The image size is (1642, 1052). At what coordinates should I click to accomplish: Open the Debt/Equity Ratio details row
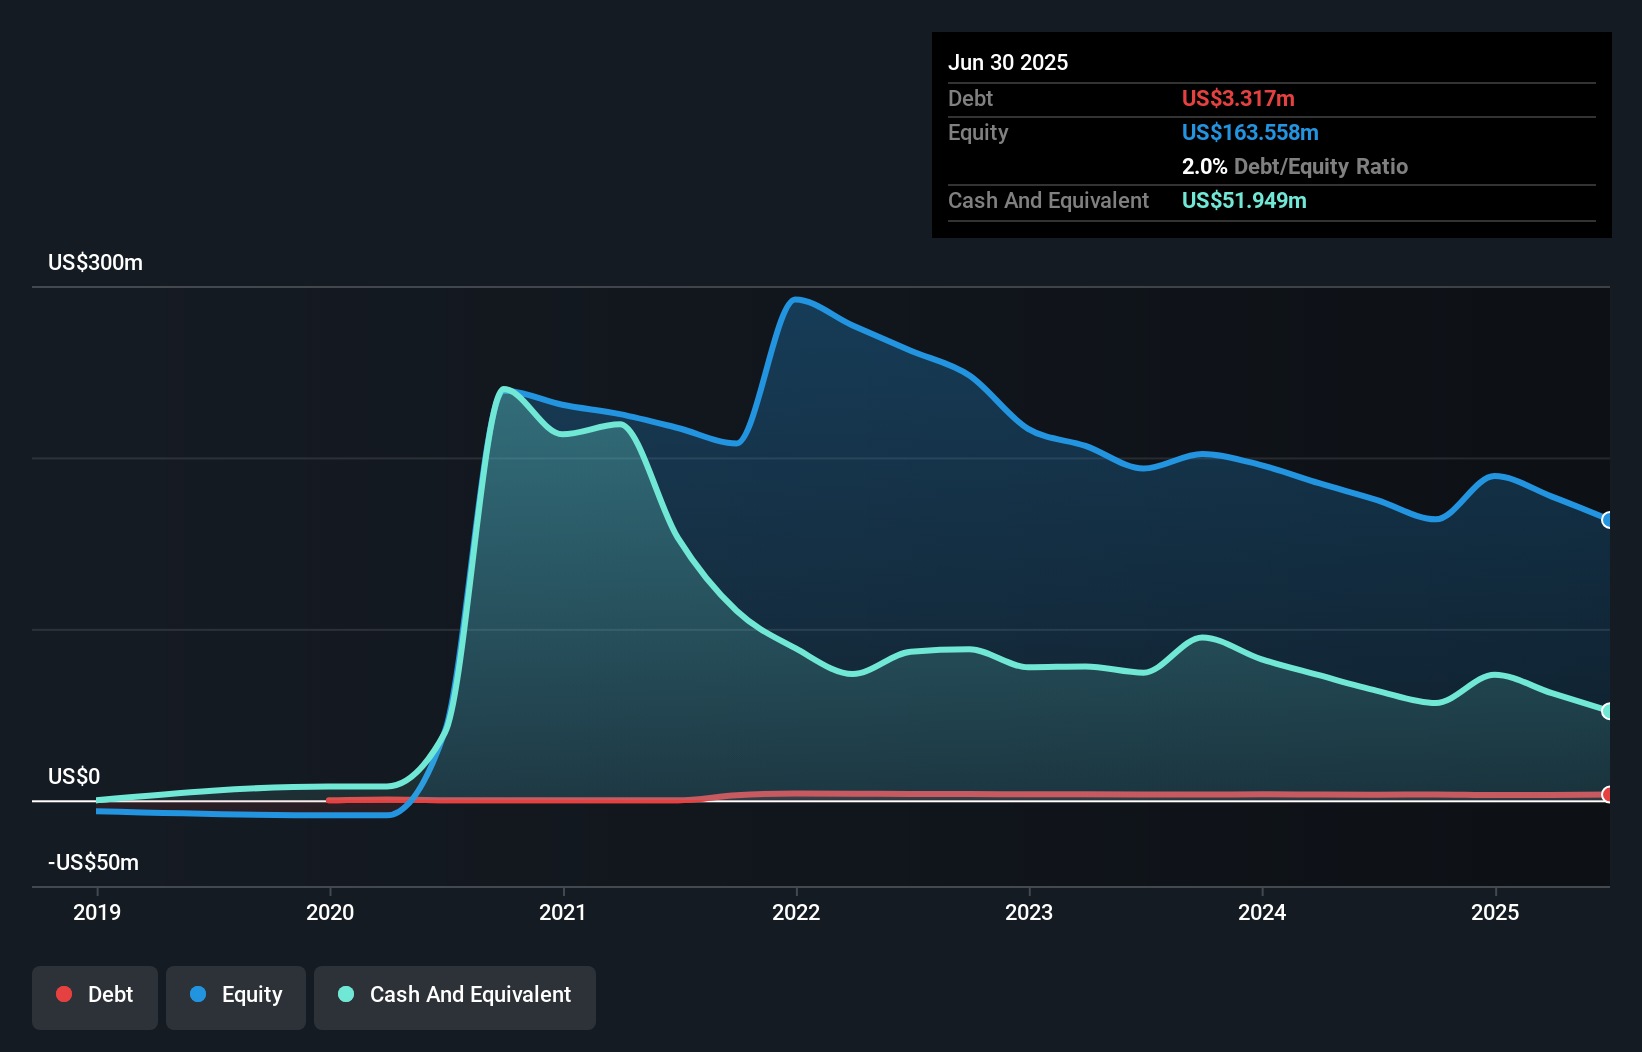1295,166
